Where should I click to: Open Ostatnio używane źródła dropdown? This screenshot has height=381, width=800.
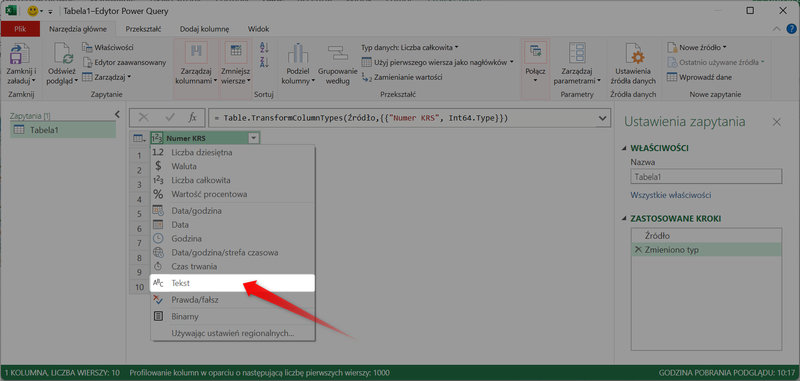715,62
